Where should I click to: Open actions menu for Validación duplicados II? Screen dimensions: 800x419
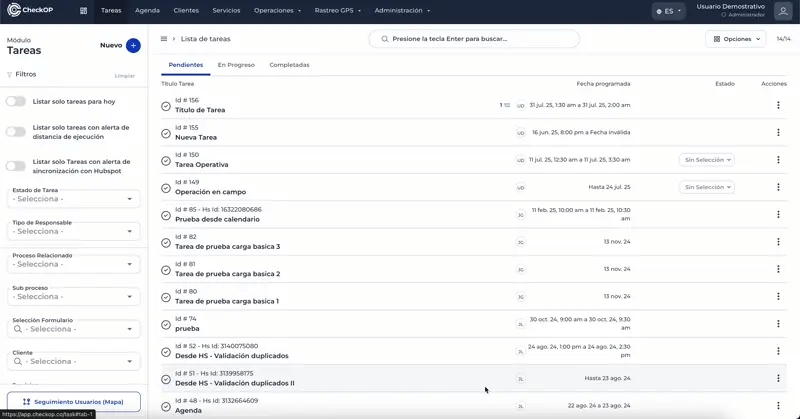point(778,378)
